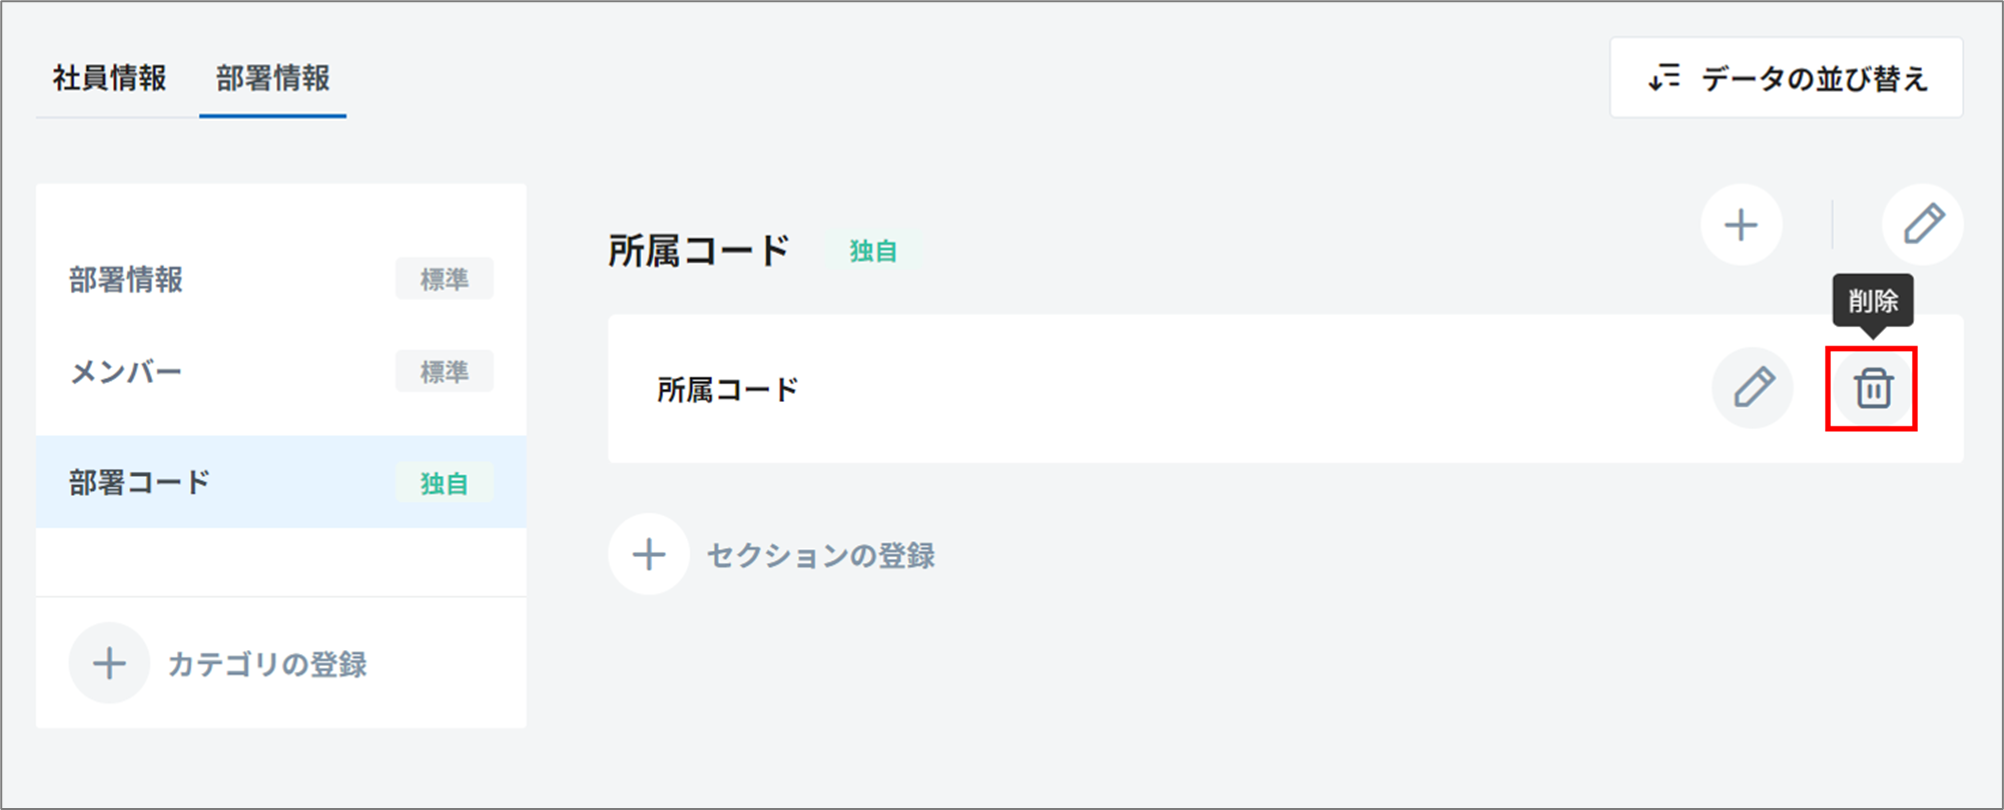Click the pencil icon in 所属コード row
Viewport: 2004px width, 810px height.
(1753, 388)
